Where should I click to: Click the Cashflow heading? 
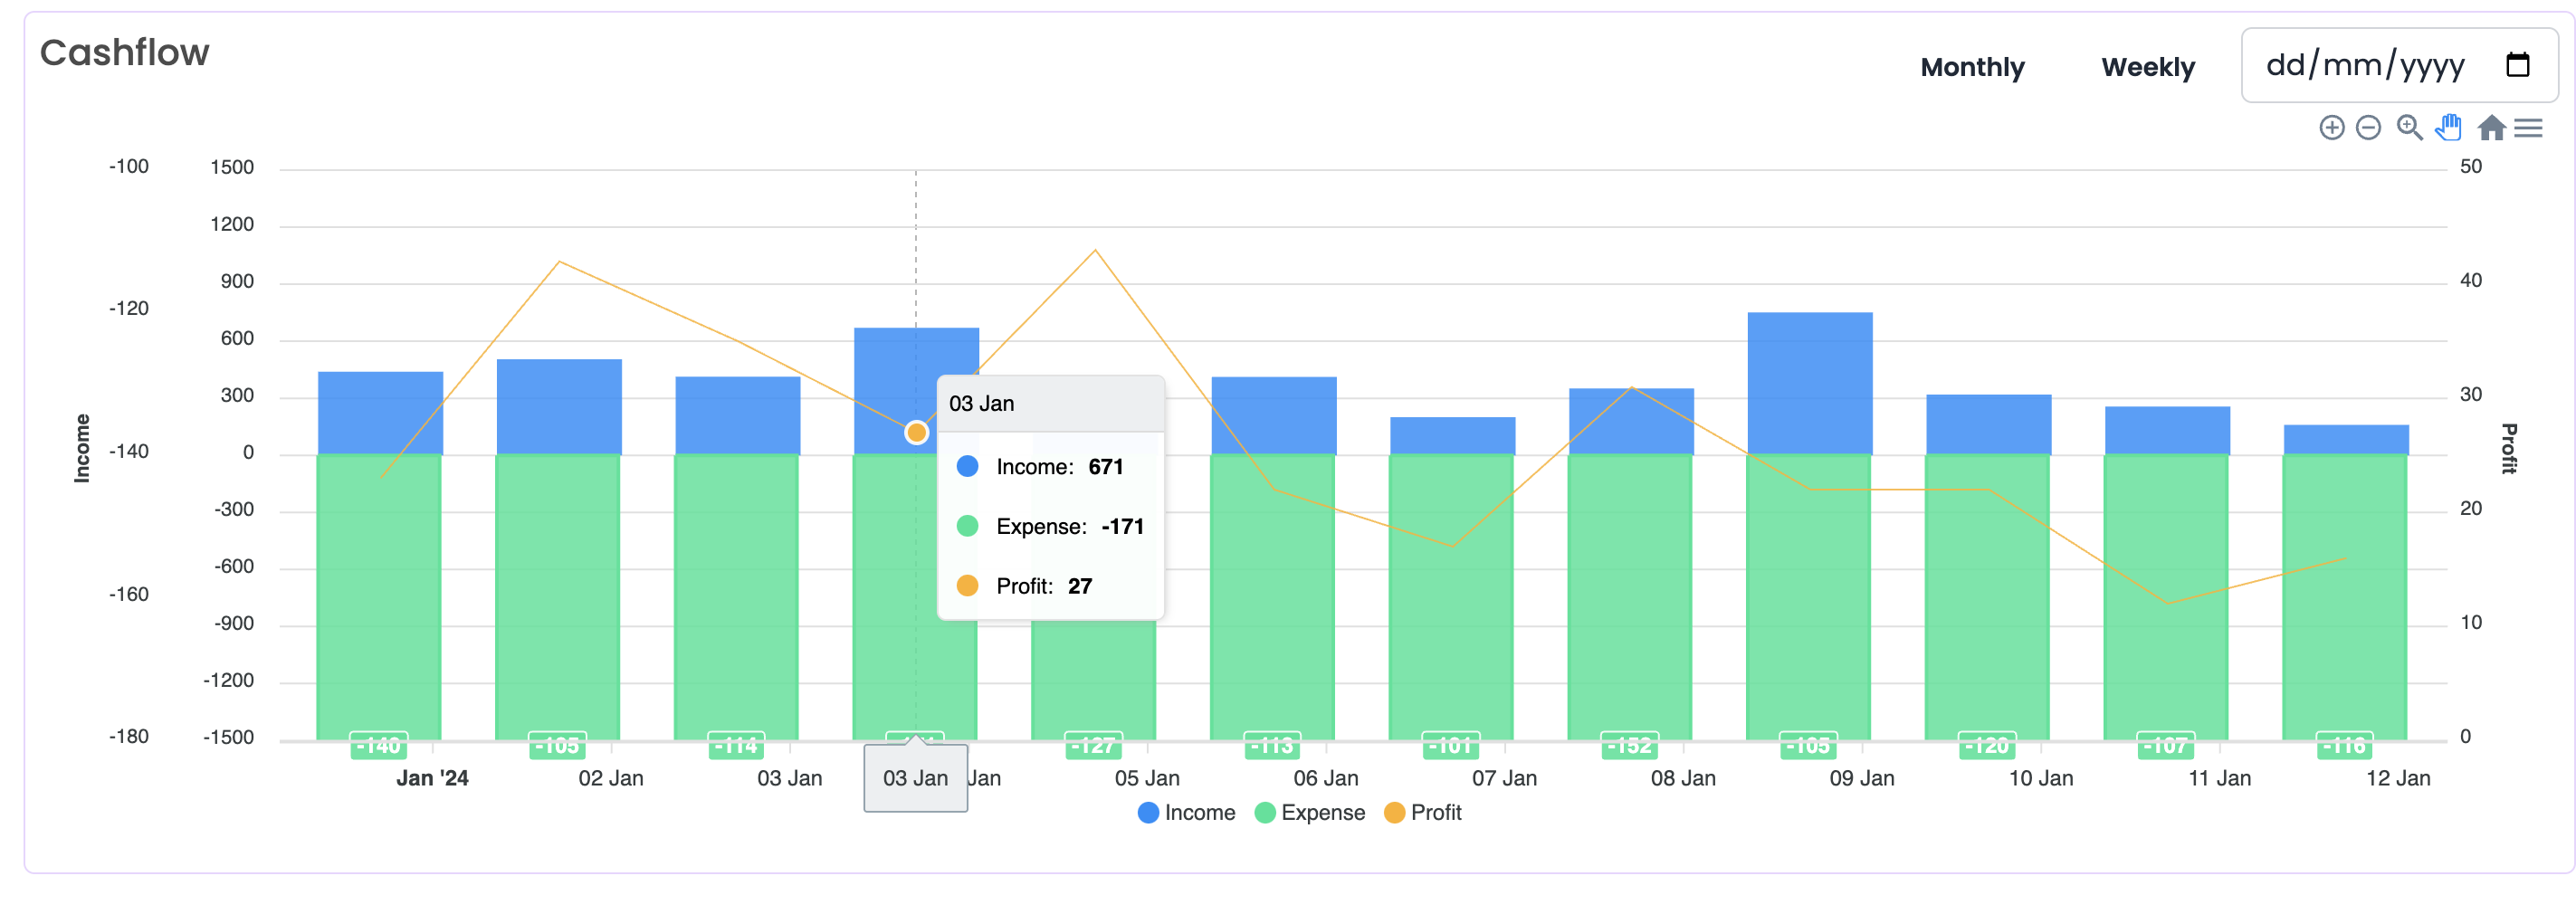[x=124, y=52]
